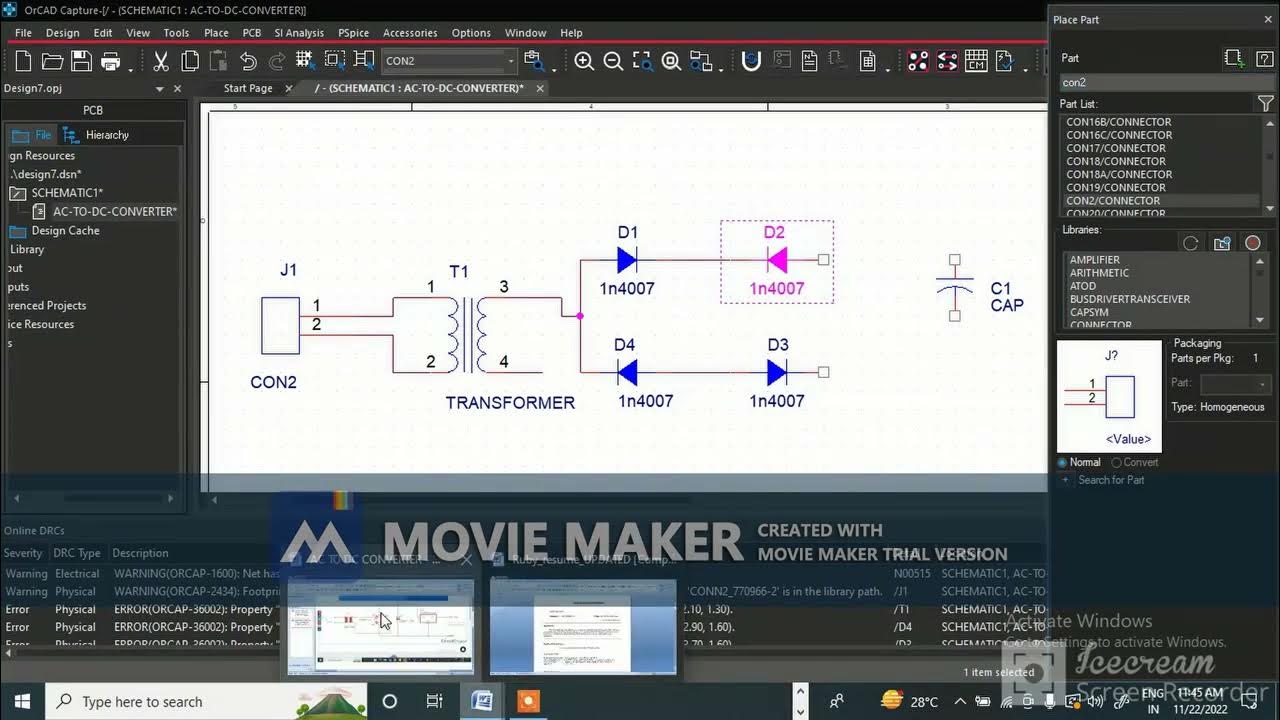Open the Packaging Part dropdown
Screen dimensions: 1280x720
click(1235, 383)
